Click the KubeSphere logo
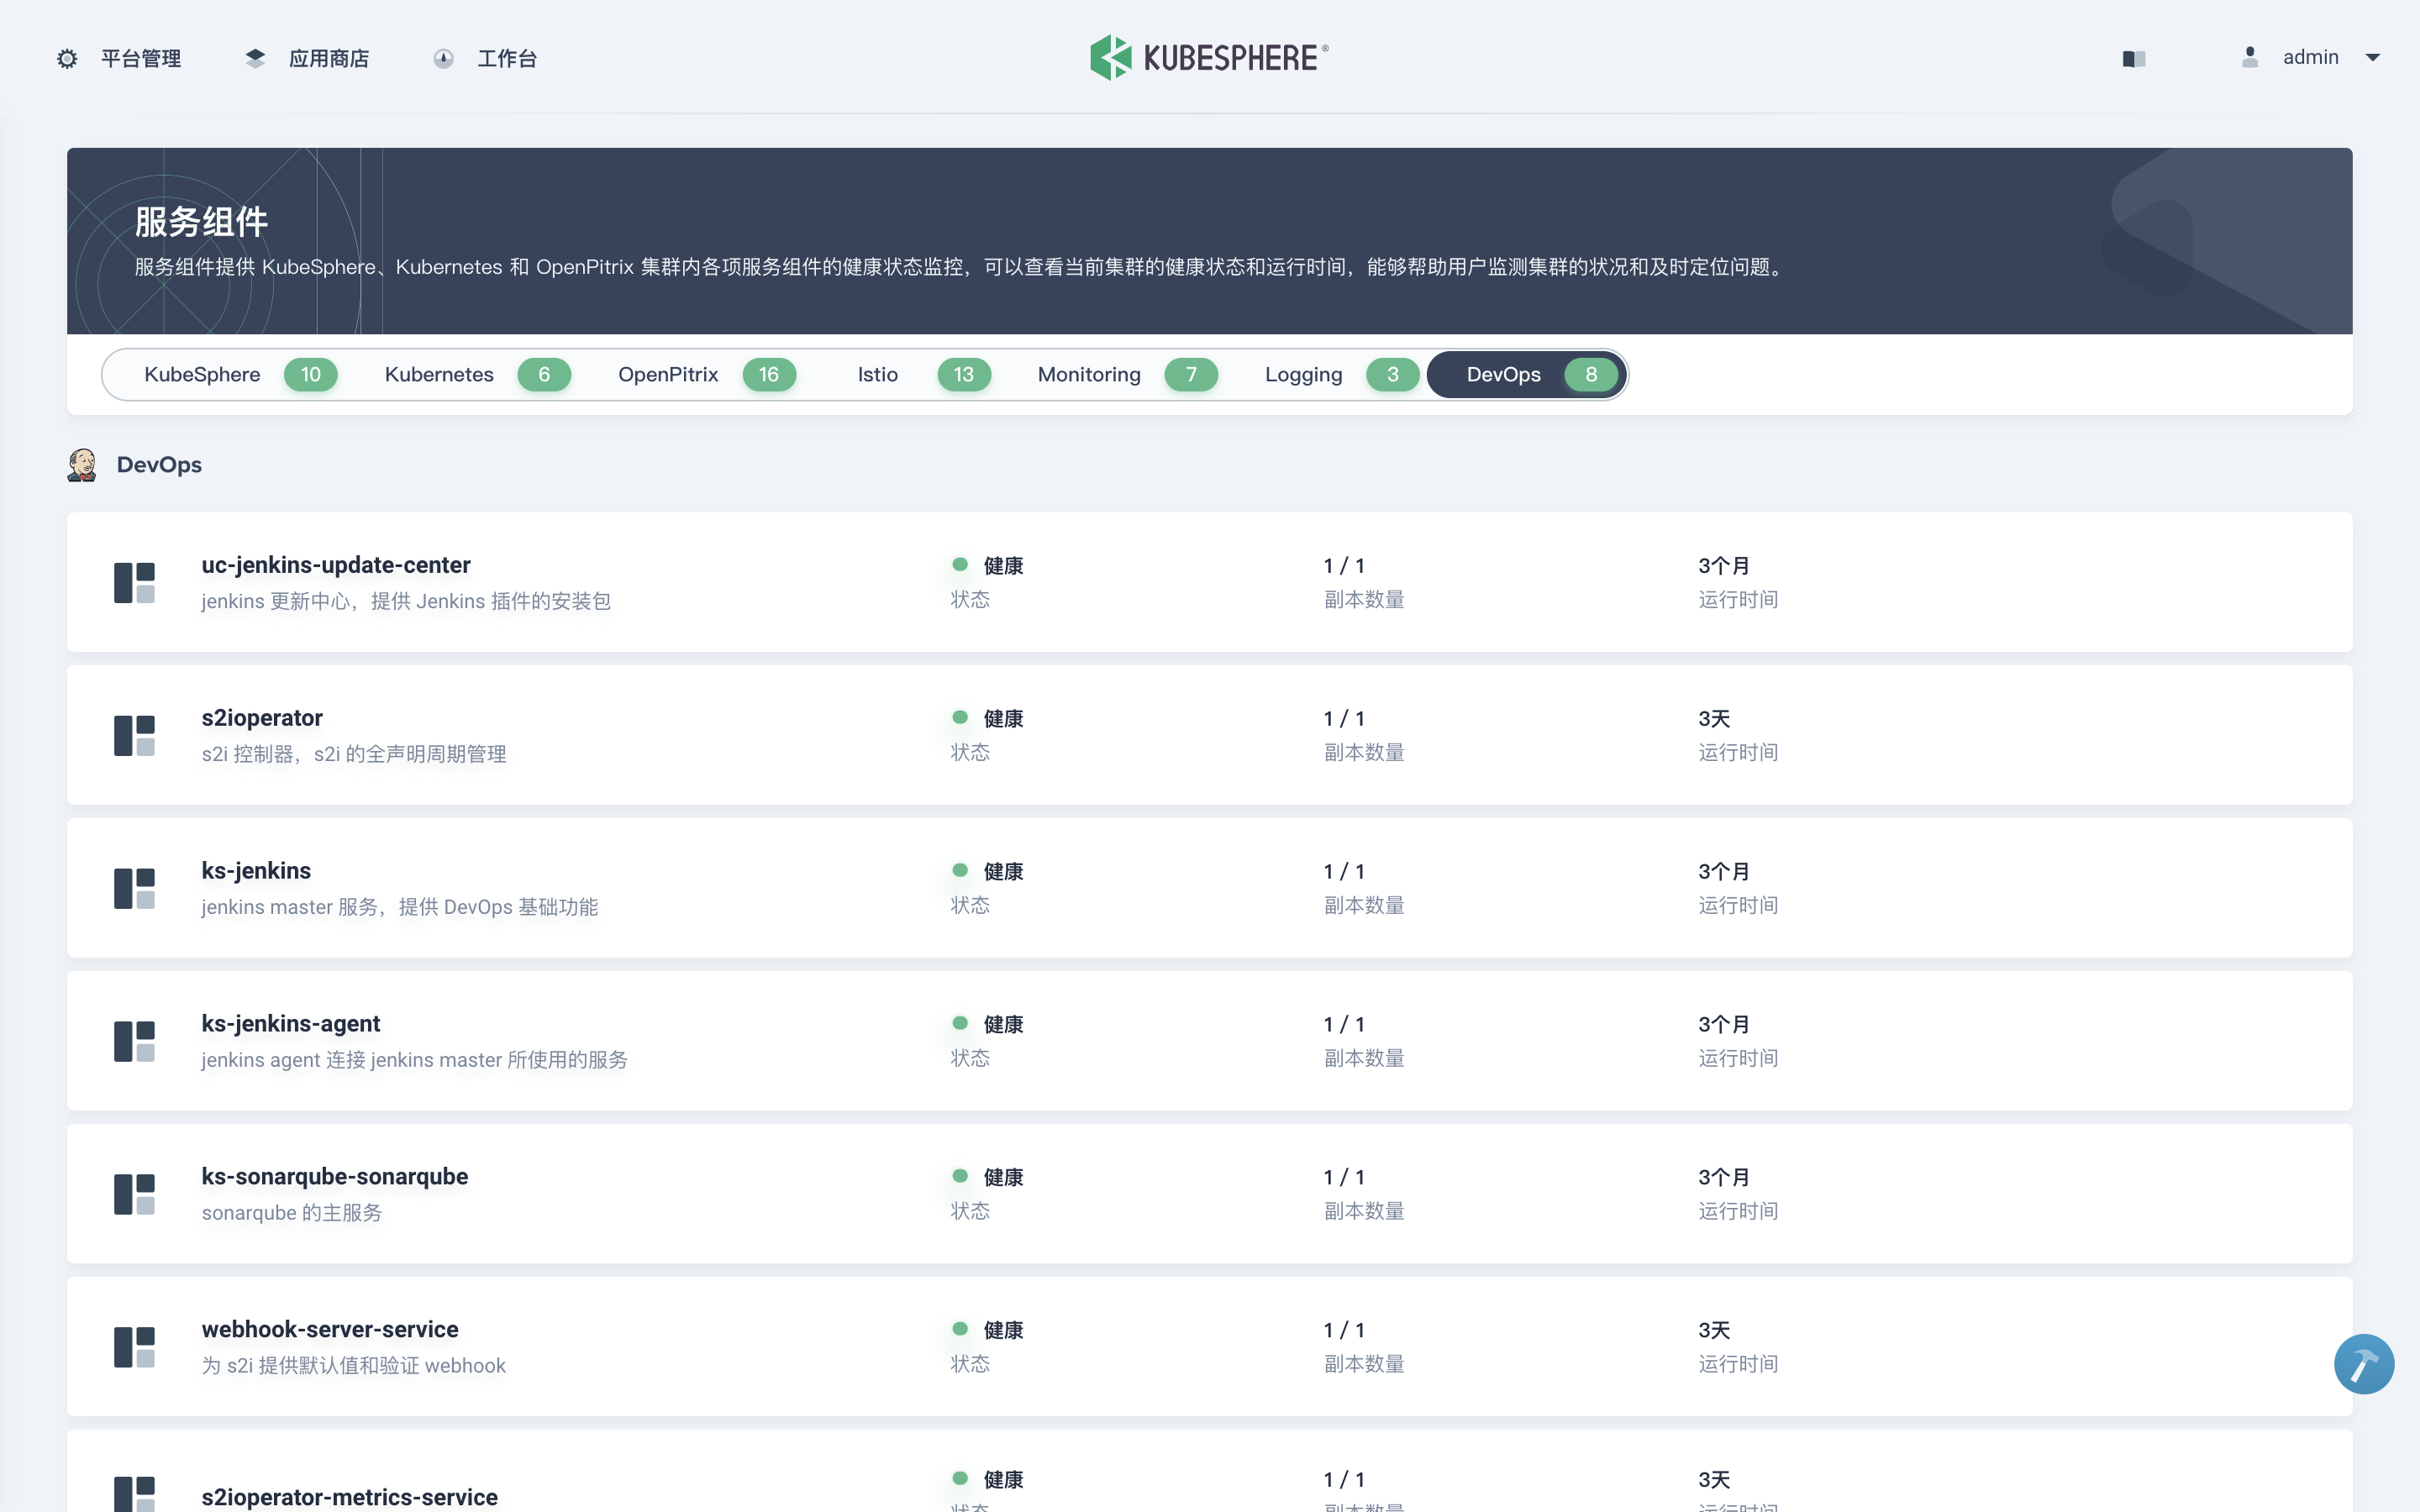Screen dimensions: 2420x1512 pos(1209,57)
